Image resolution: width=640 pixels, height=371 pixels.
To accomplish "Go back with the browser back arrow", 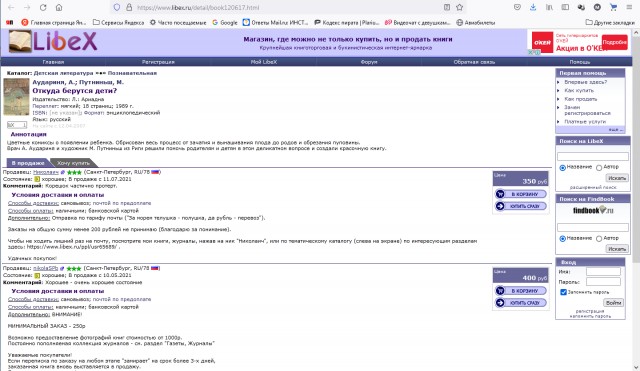I will 11,7.
